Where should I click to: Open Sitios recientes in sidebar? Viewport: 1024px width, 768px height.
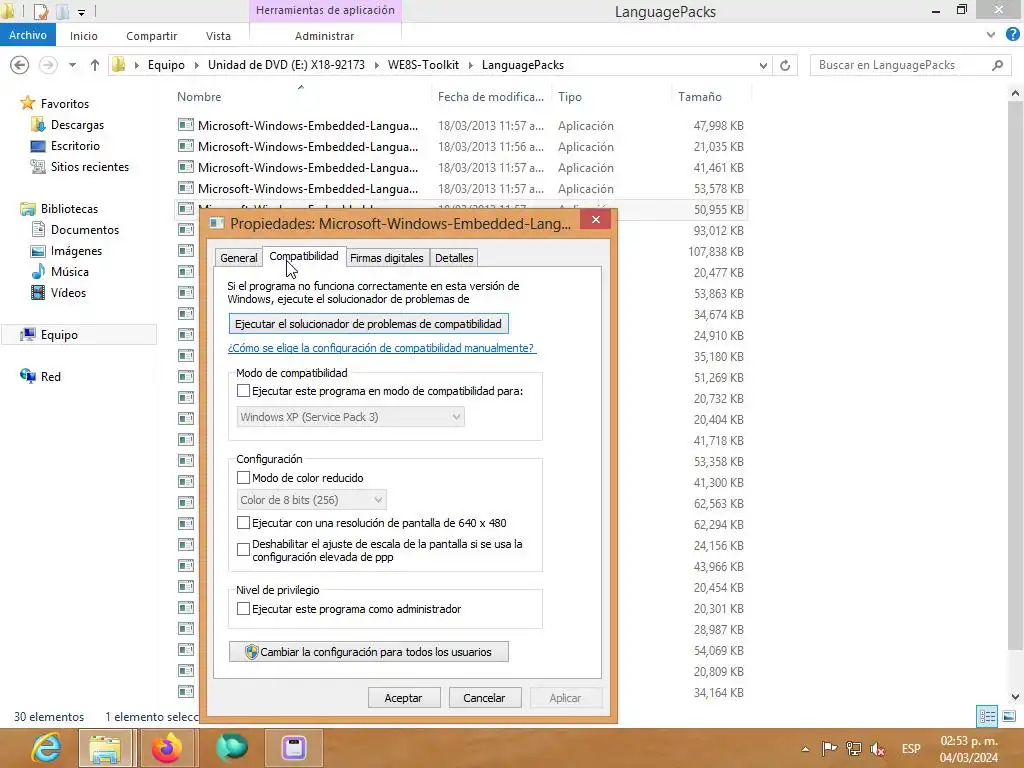(x=89, y=167)
